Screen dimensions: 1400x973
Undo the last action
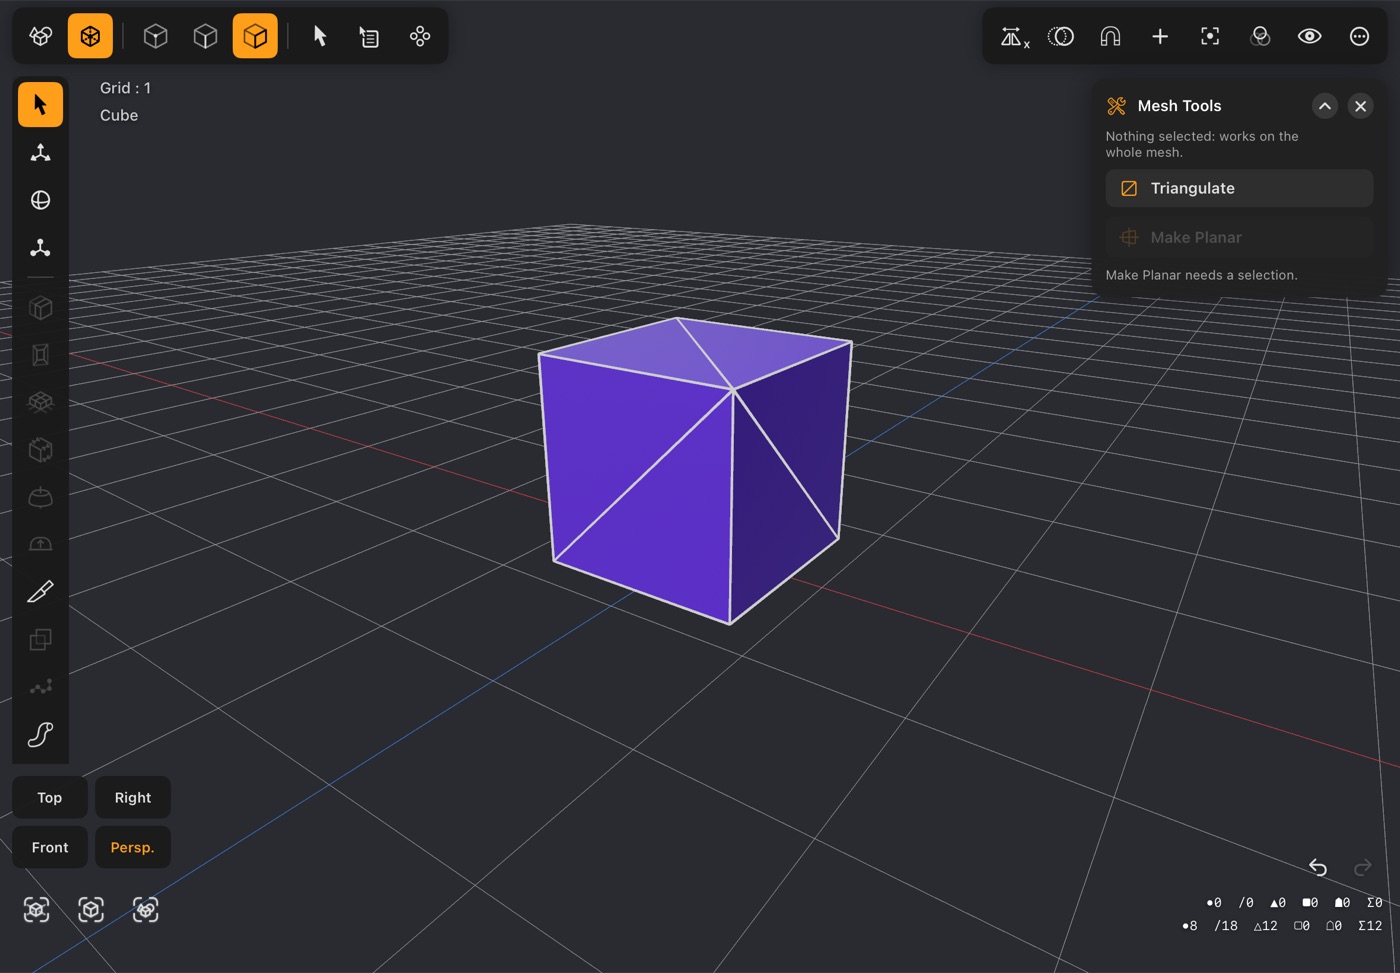point(1318,867)
